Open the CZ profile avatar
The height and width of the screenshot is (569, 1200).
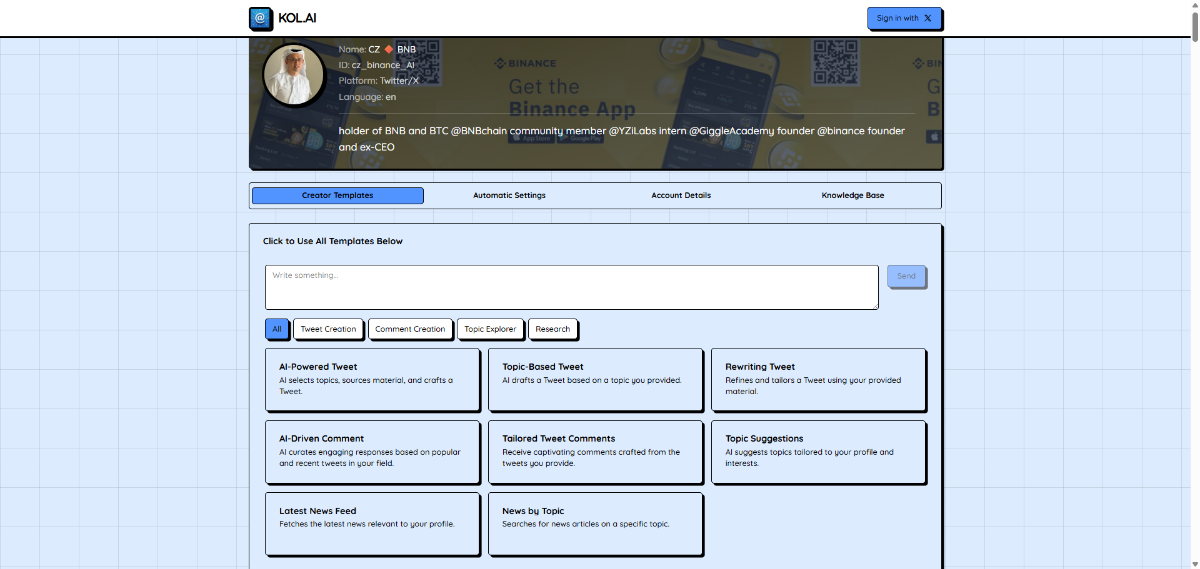[x=294, y=75]
